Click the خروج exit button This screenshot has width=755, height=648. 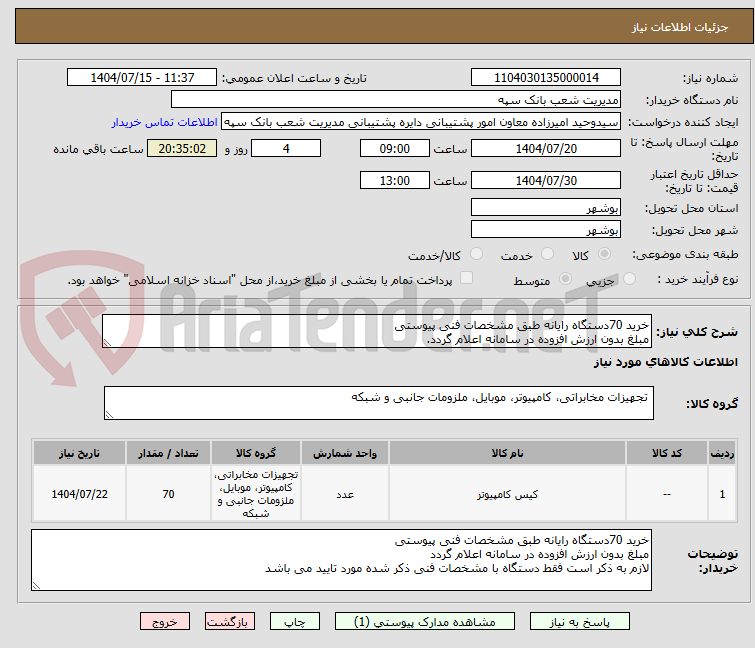click(165, 622)
